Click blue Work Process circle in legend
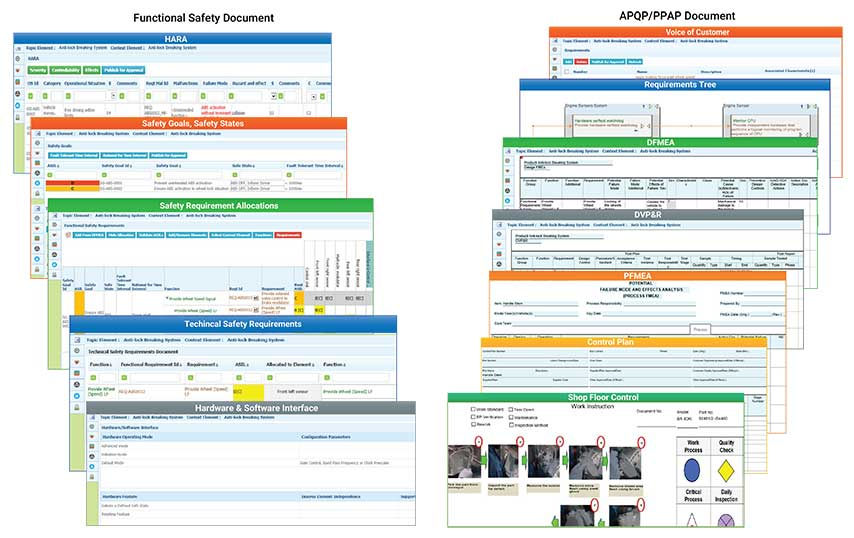Image resolution: width=854 pixels, height=538 pixels. [692, 470]
